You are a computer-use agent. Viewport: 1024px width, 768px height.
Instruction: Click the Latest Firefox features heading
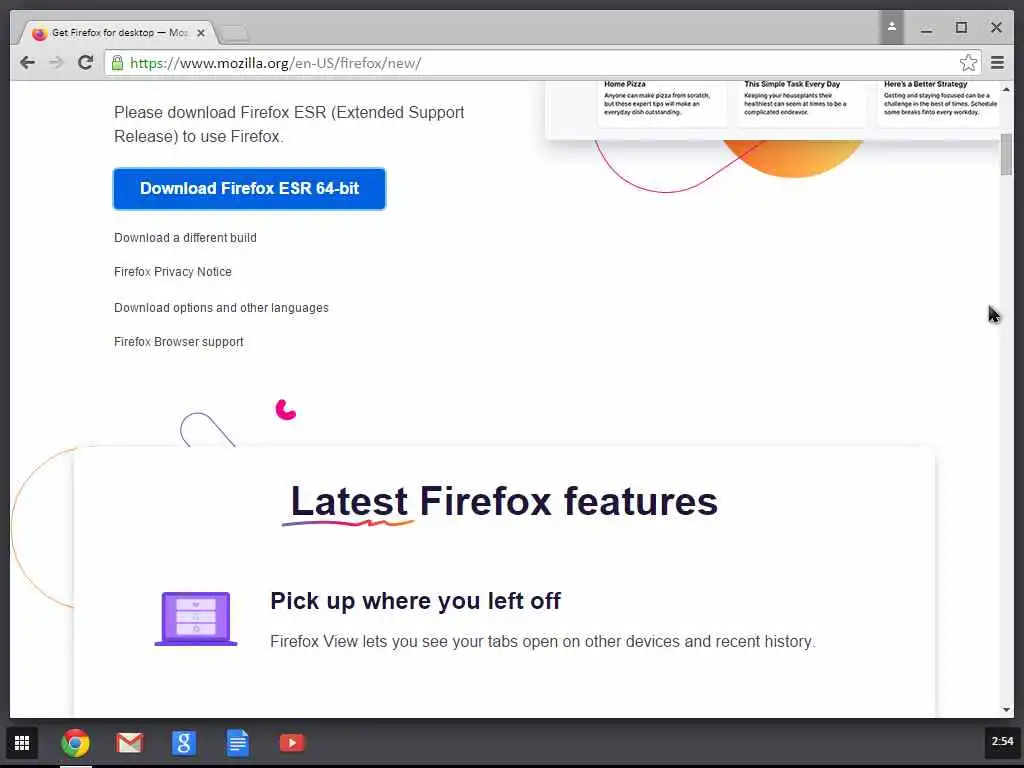point(504,502)
